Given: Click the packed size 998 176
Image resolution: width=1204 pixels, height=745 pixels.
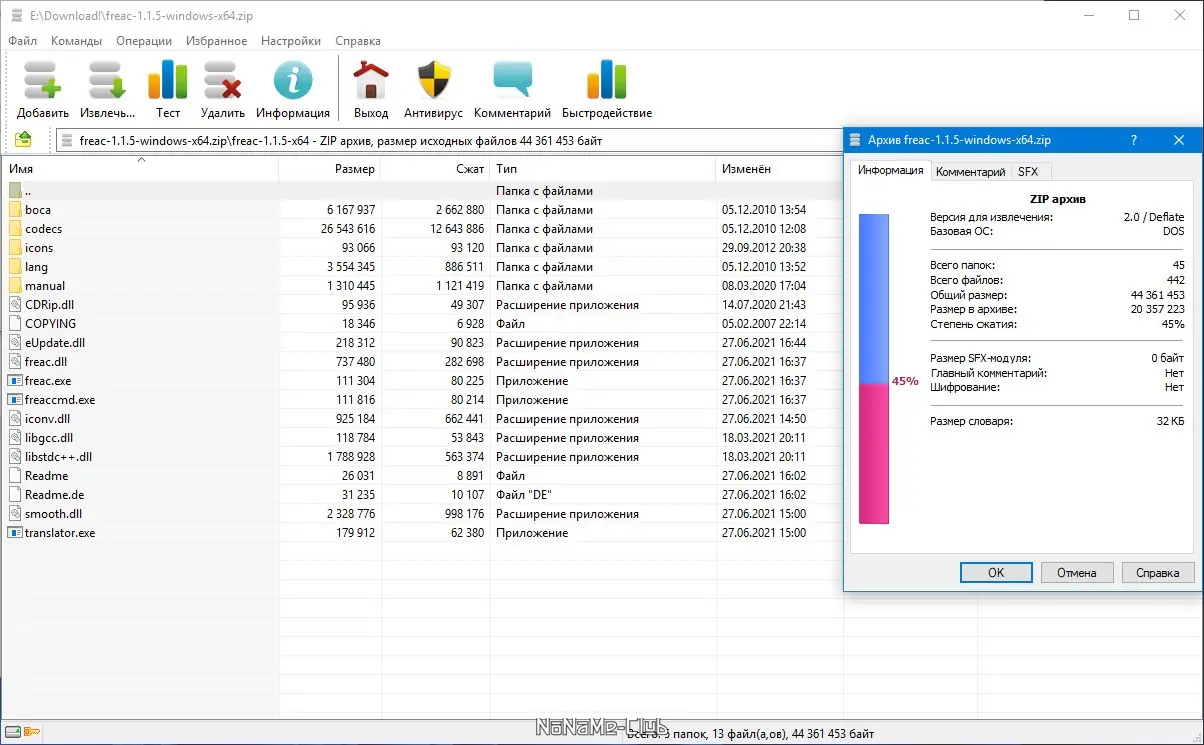Looking at the screenshot, I should point(460,514).
